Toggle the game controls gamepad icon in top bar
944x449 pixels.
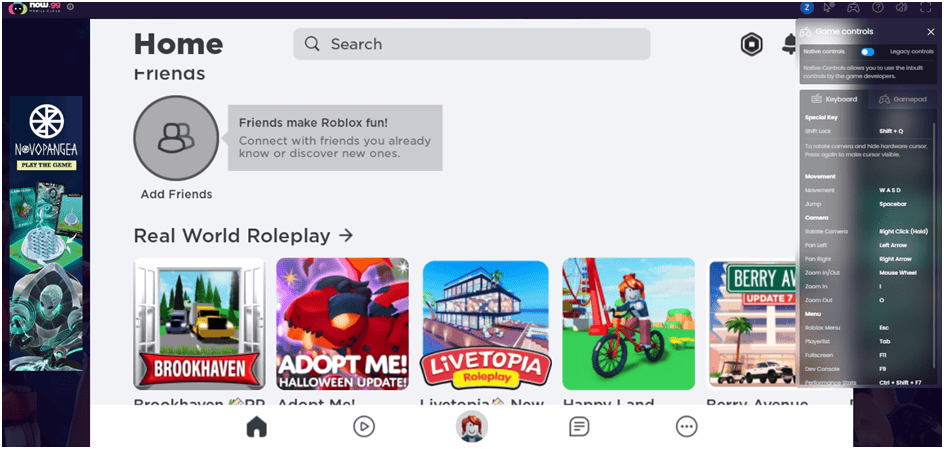point(853,7)
